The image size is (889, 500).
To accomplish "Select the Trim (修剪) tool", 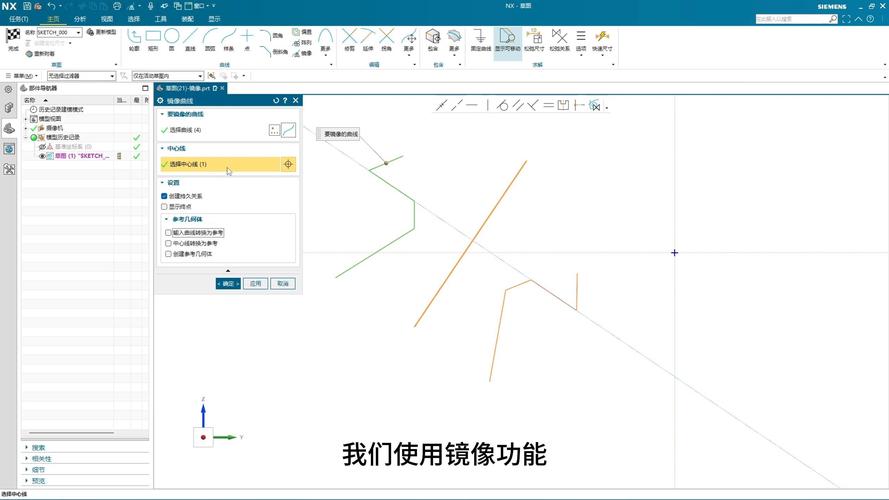I will [349, 39].
